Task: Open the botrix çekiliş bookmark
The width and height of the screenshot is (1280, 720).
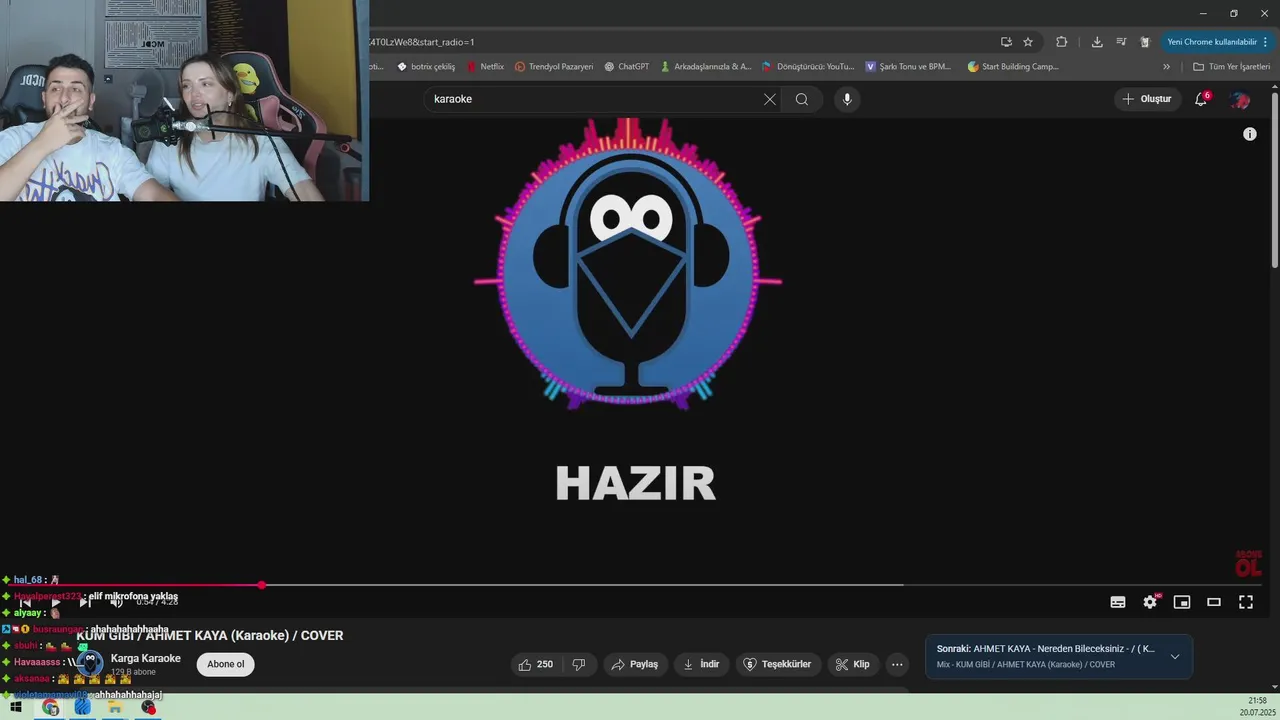Action: 426,67
